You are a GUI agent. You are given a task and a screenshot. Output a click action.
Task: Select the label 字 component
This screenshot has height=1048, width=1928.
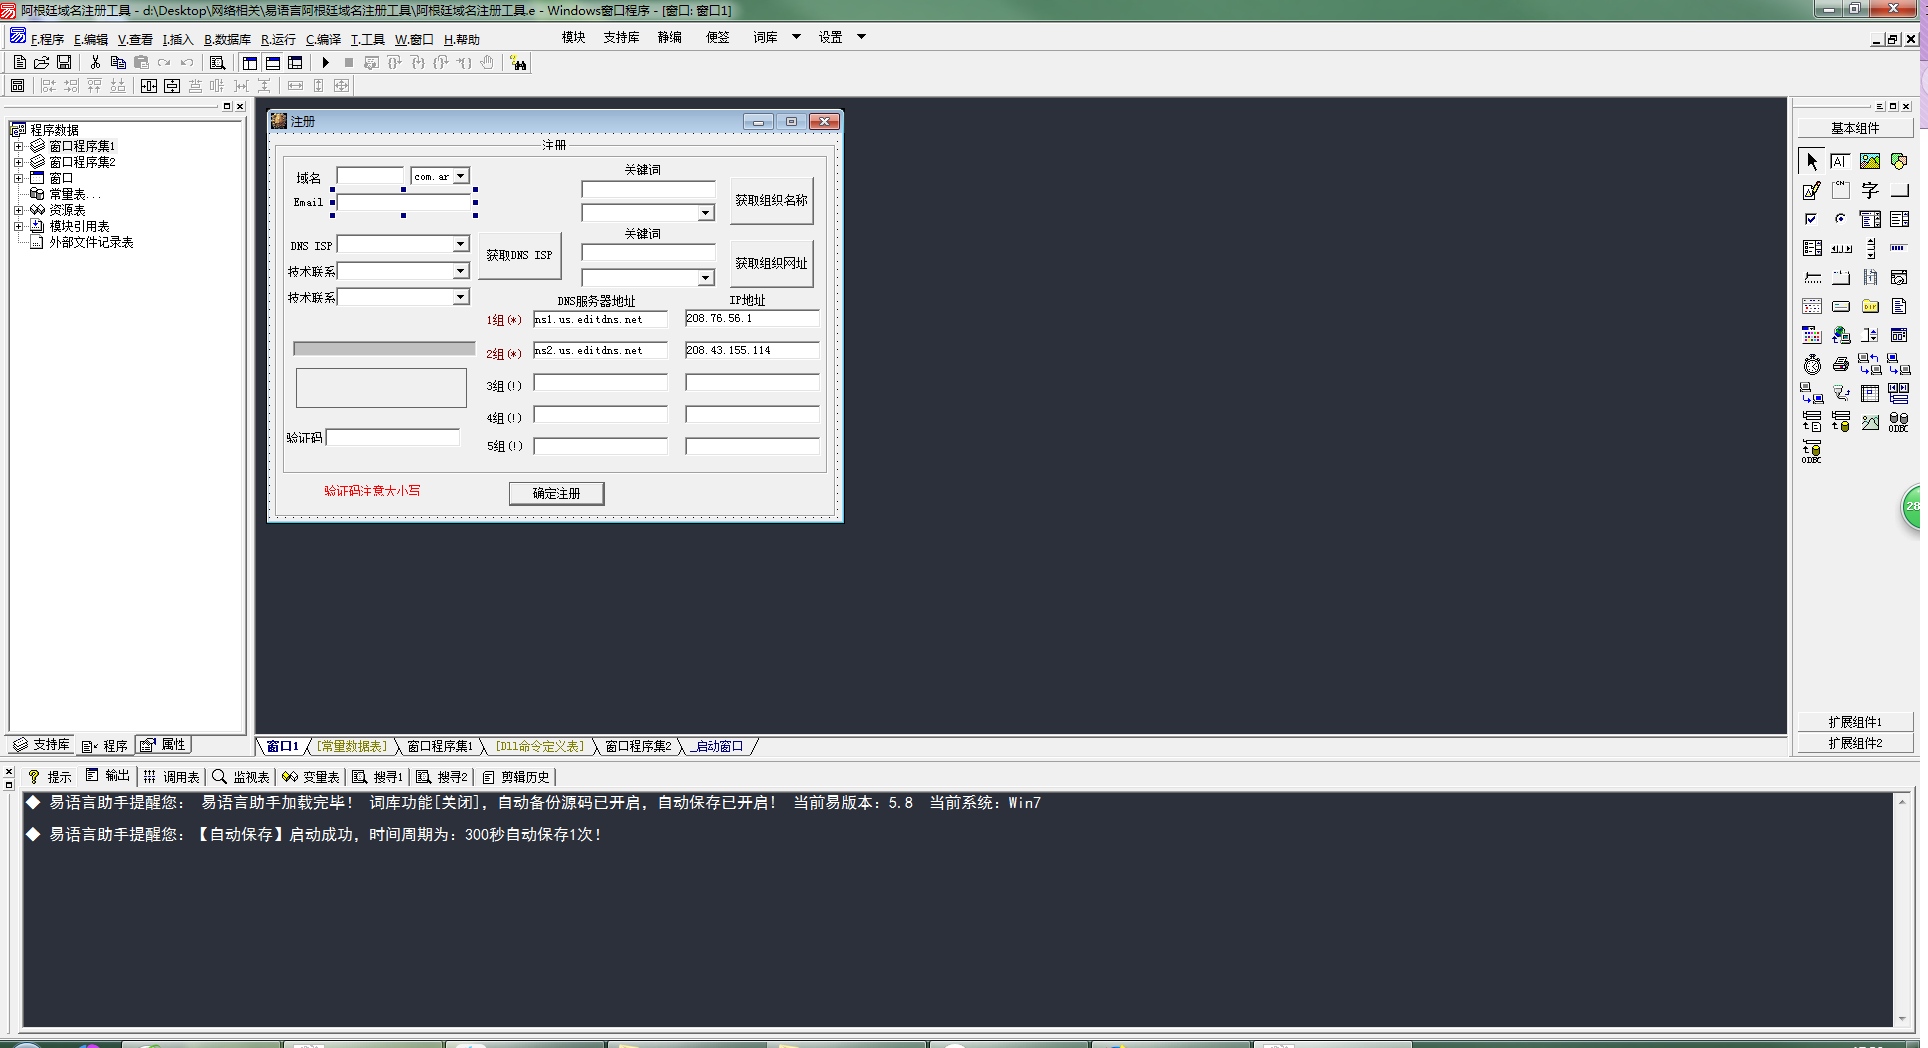click(x=1869, y=190)
